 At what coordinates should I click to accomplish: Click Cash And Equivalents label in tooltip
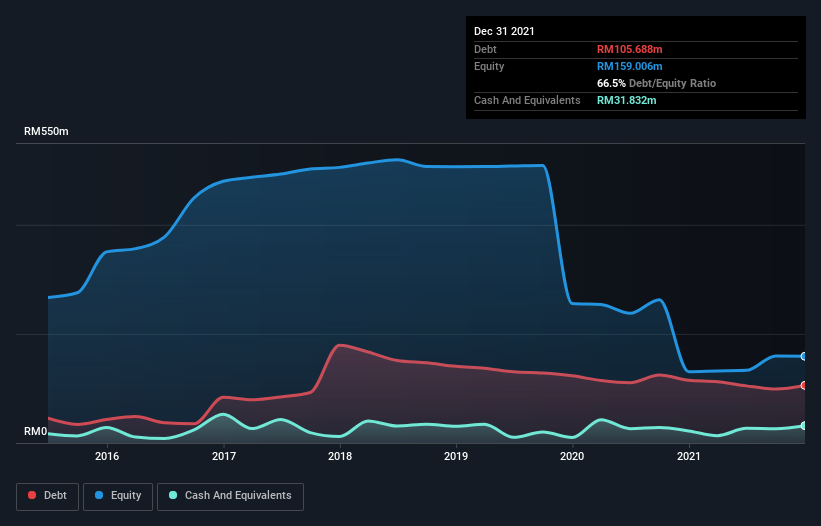[527, 100]
